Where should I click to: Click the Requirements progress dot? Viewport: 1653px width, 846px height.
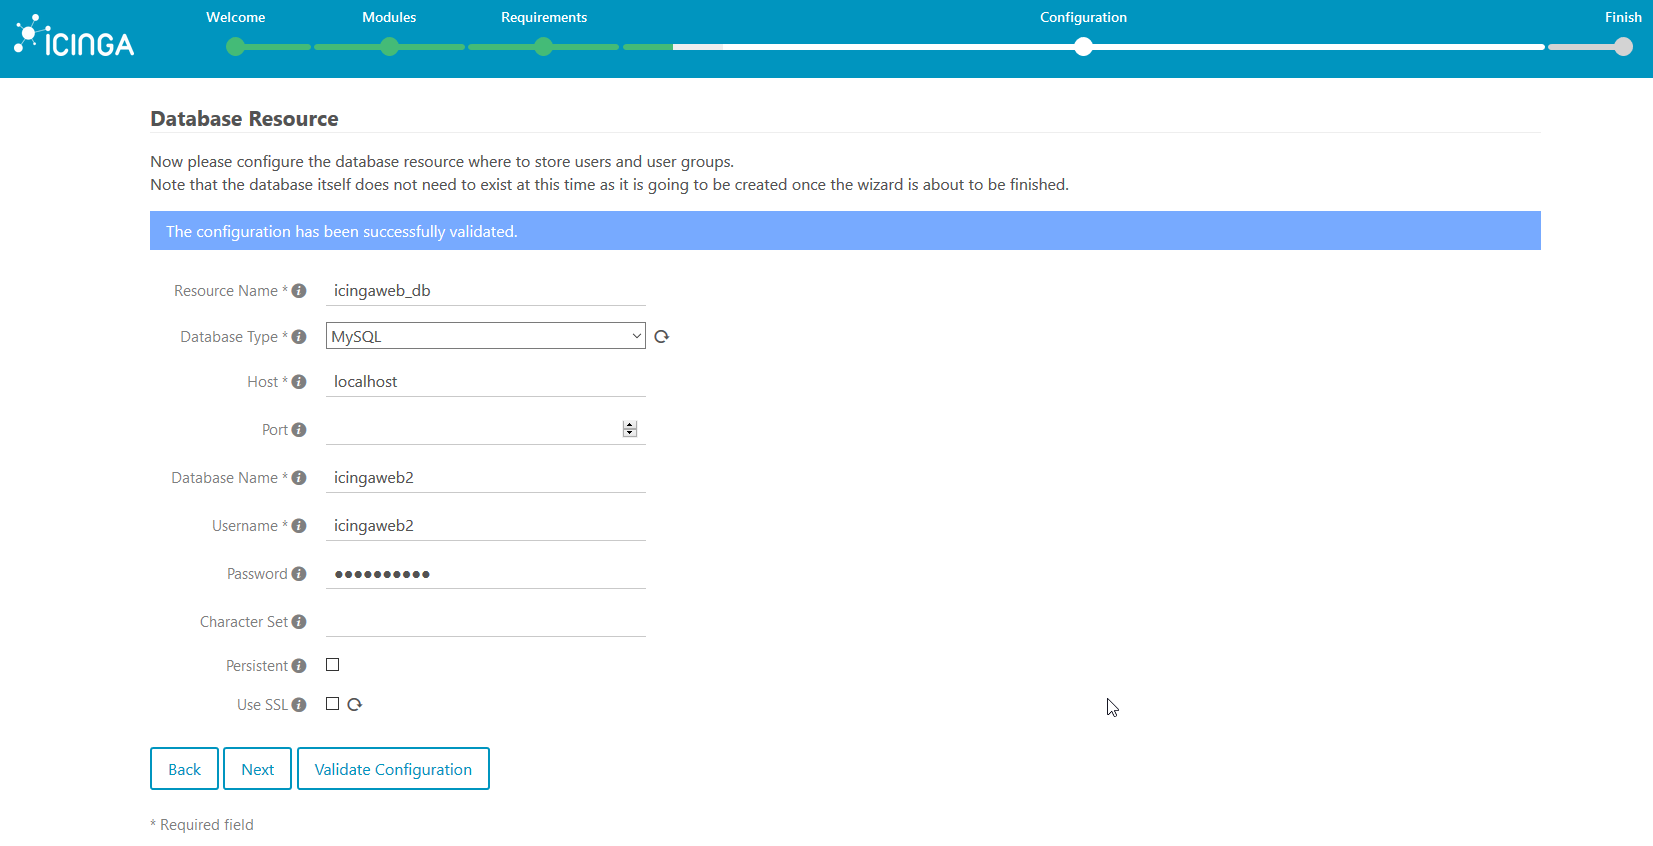(x=544, y=47)
